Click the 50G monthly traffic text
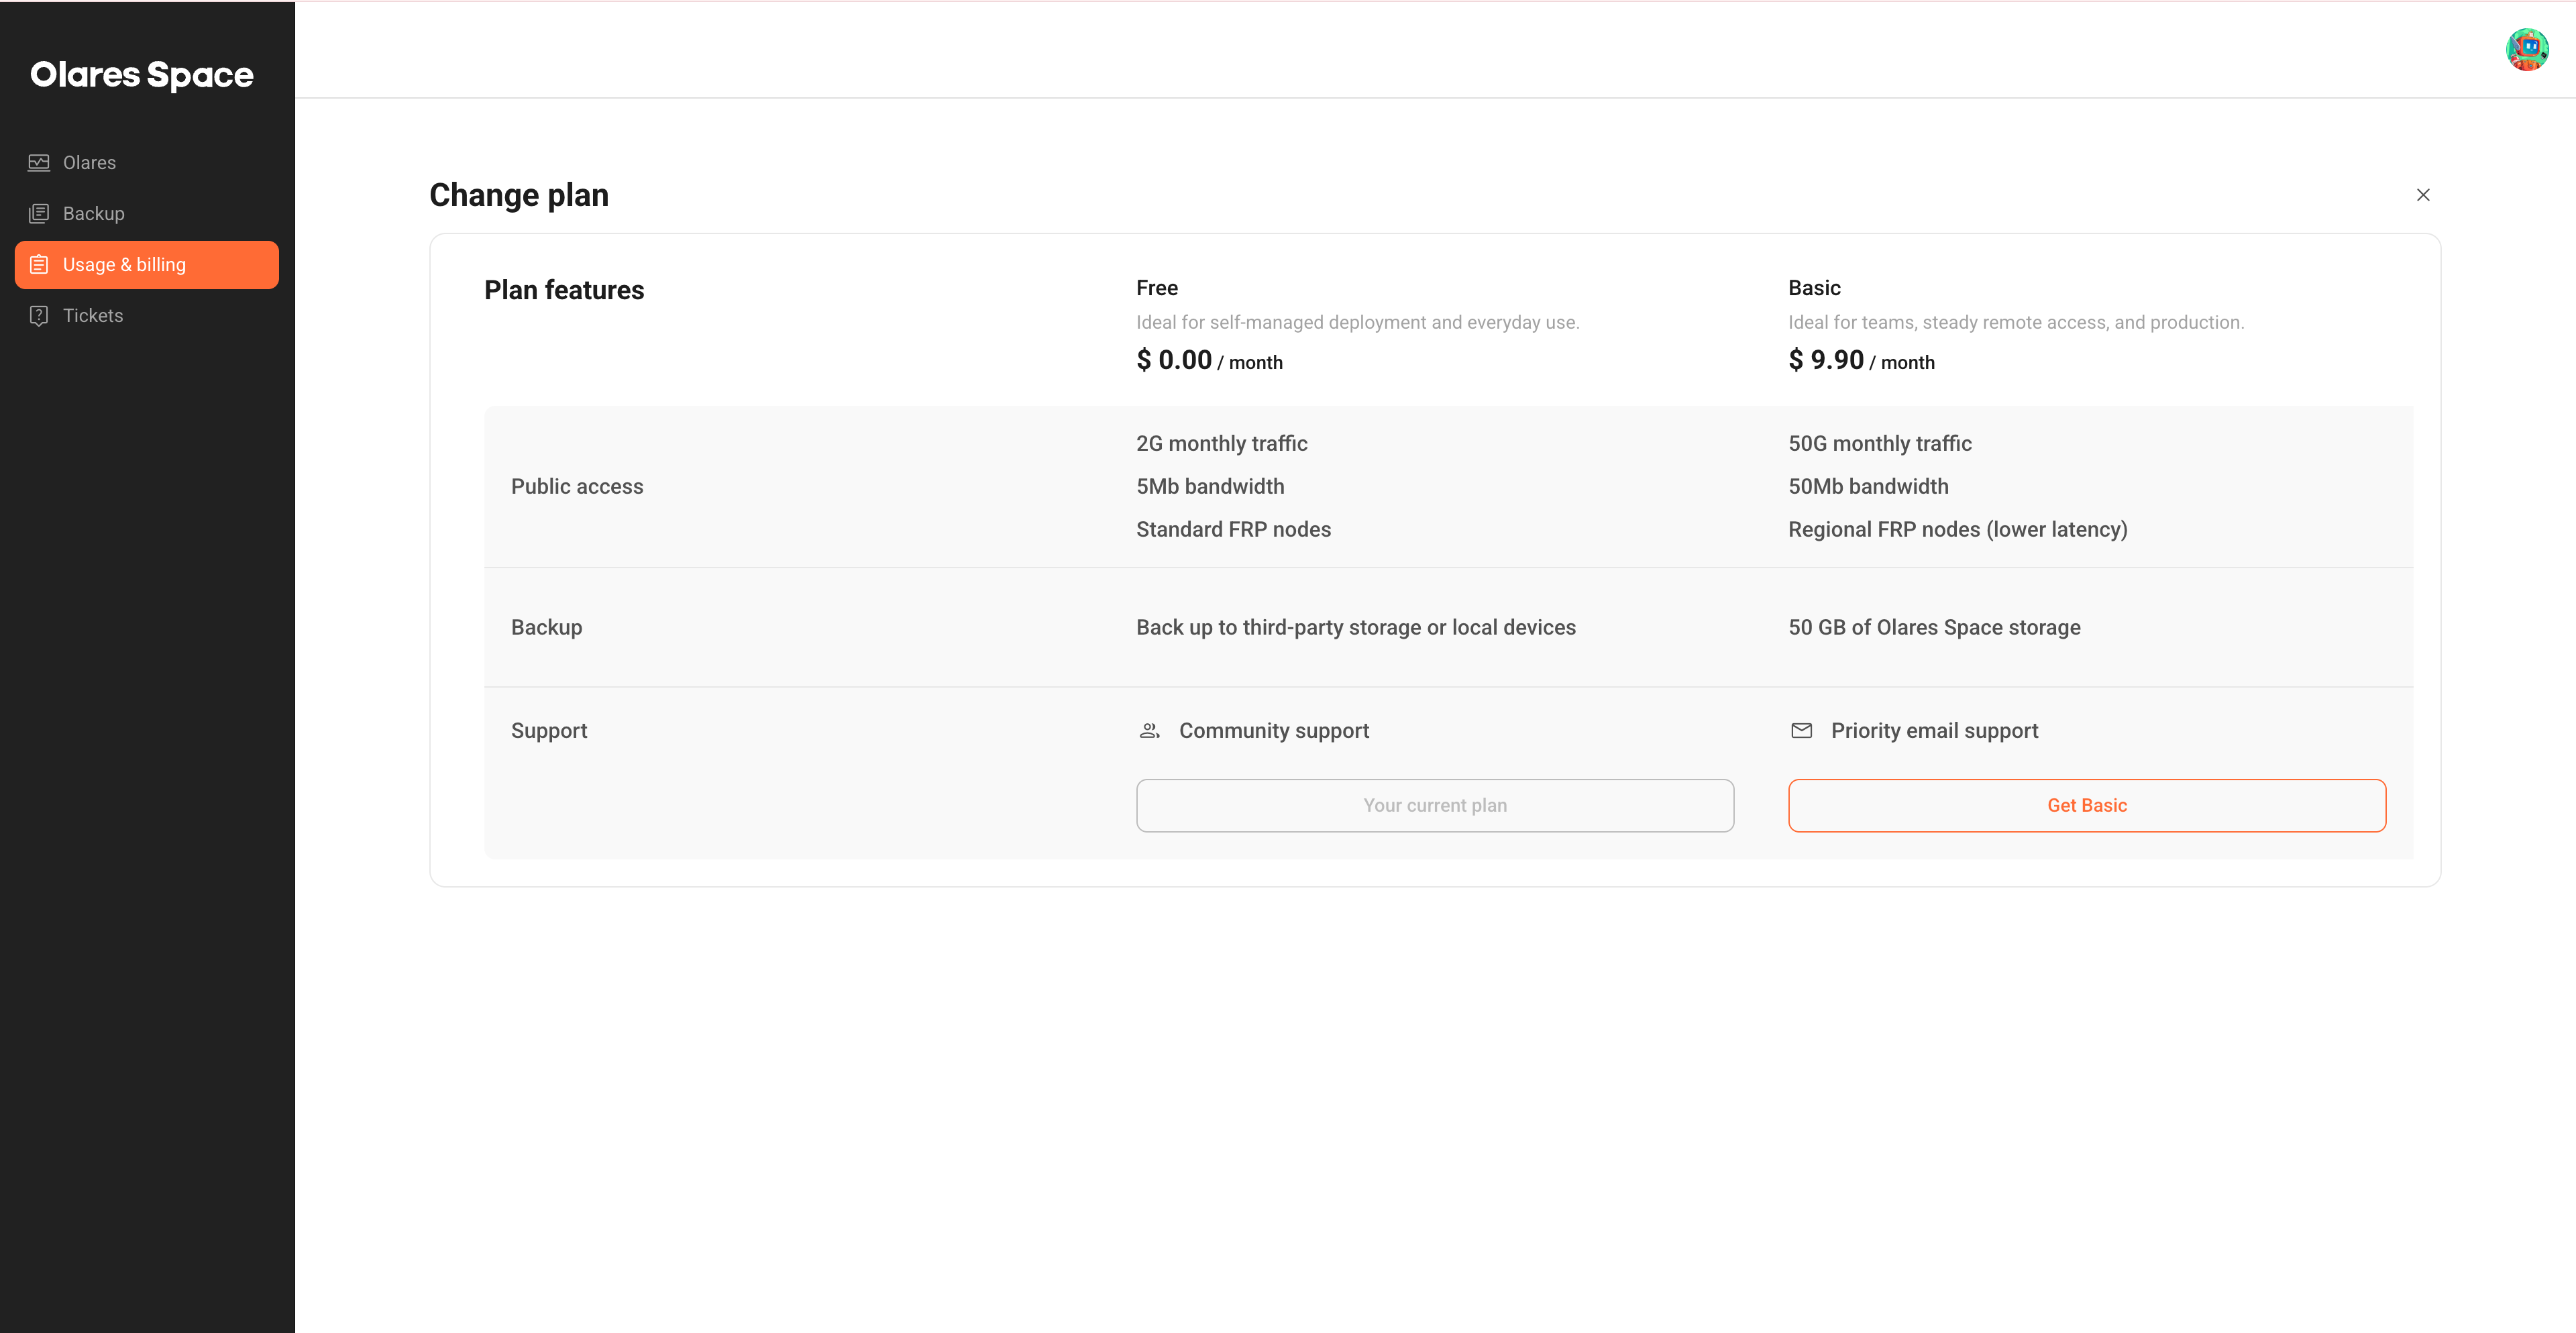This screenshot has height=1333, width=2576. (1880, 444)
